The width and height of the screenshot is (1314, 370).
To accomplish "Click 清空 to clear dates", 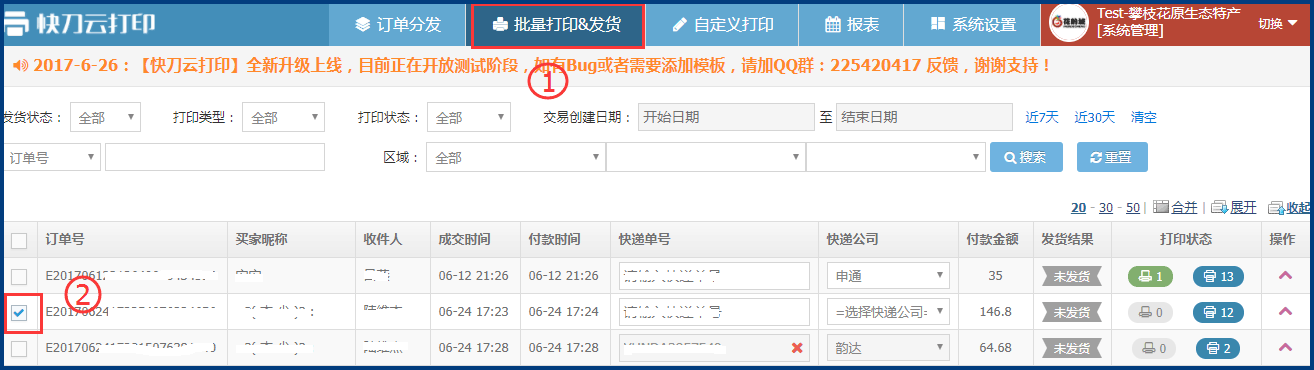I will pos(1144,117).
